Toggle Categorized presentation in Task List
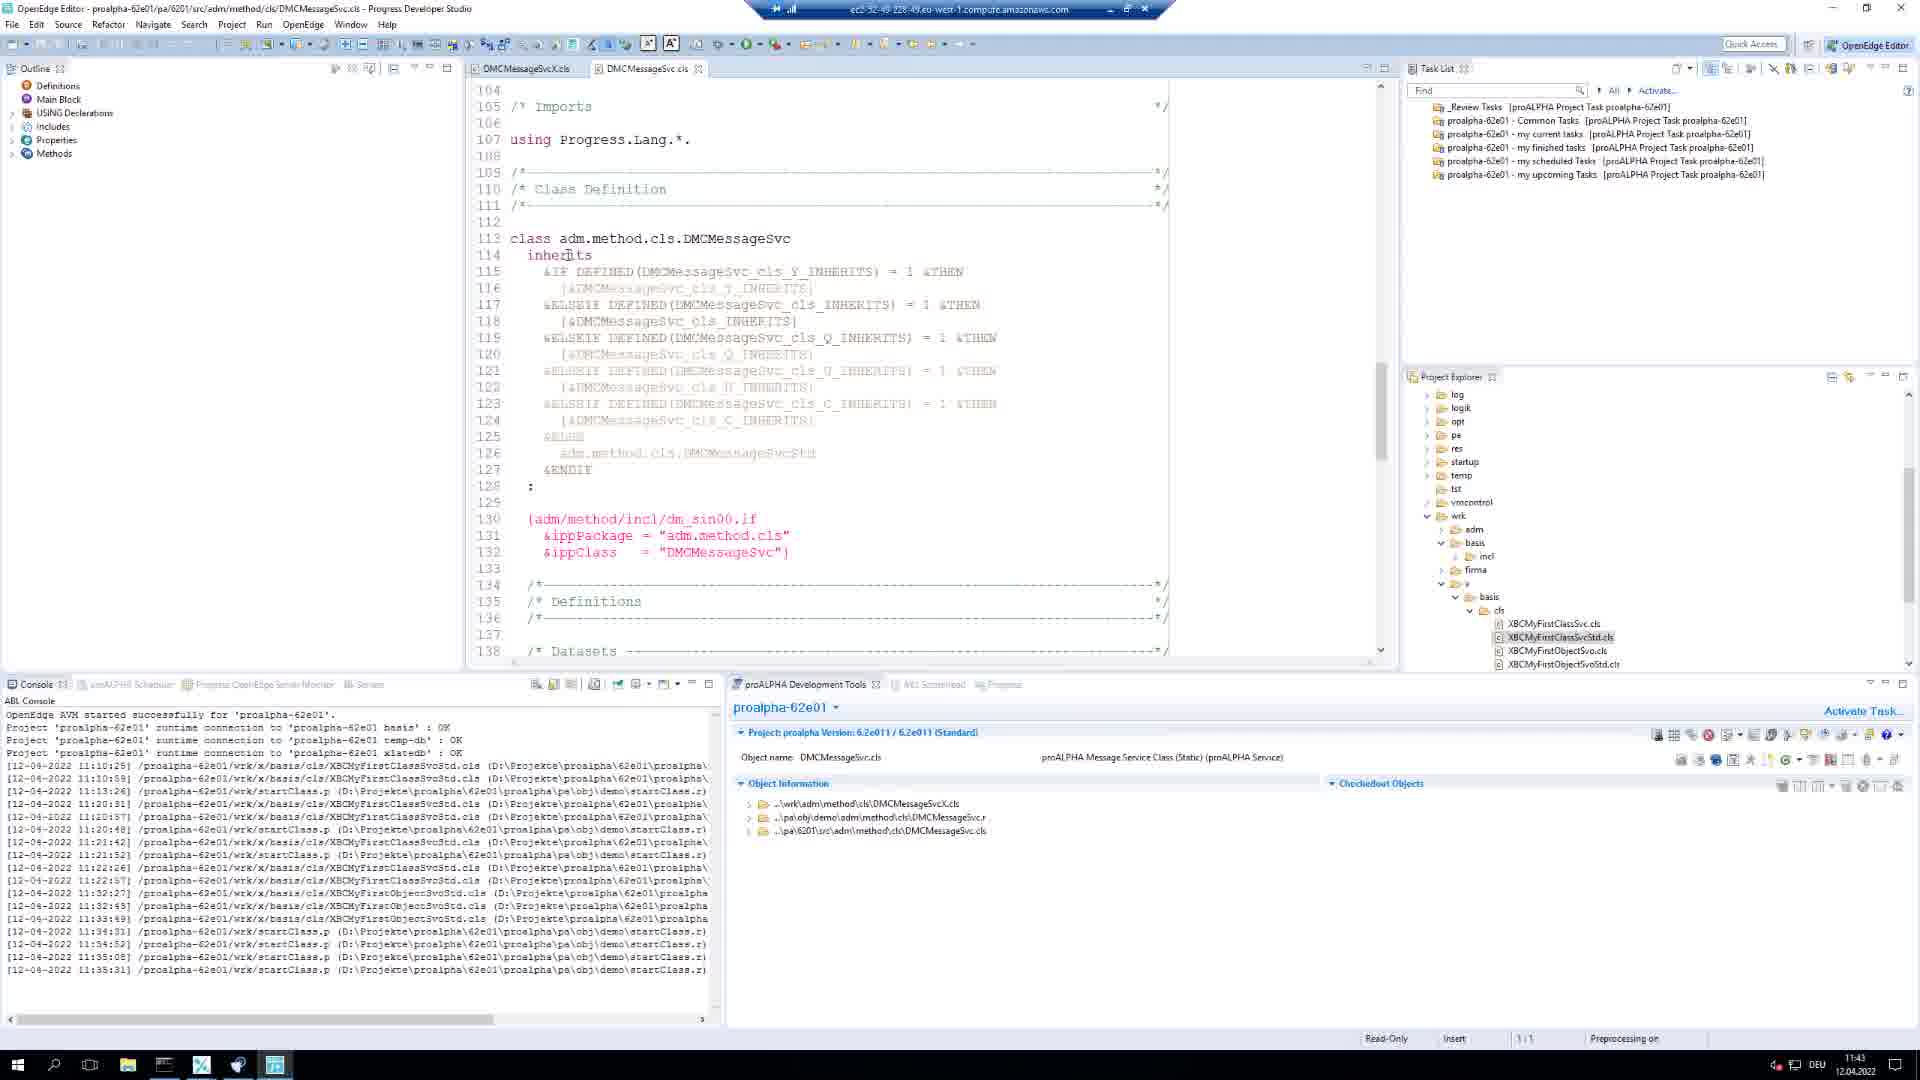Image resolution: width=1920 pixels, height=1080 pixels. 1710,68
